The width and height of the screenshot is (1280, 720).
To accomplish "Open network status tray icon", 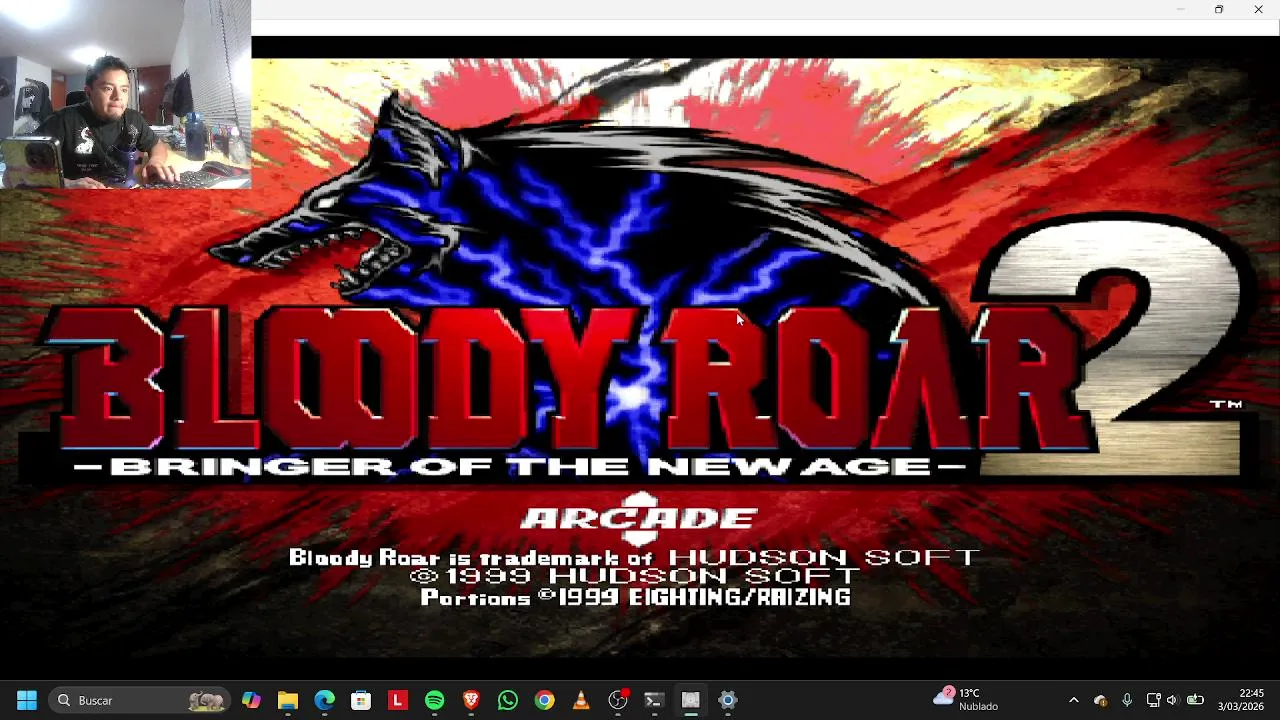I will click(x=1153, y=700).
